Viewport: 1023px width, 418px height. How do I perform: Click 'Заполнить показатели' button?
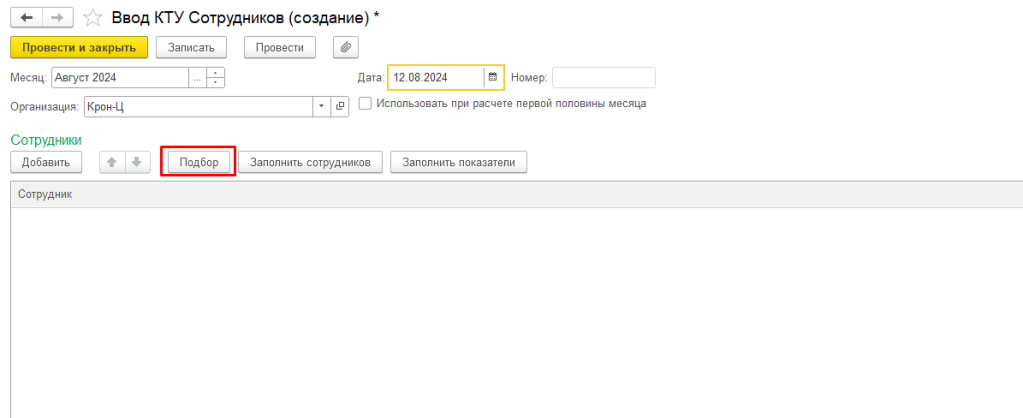[459, 162]
